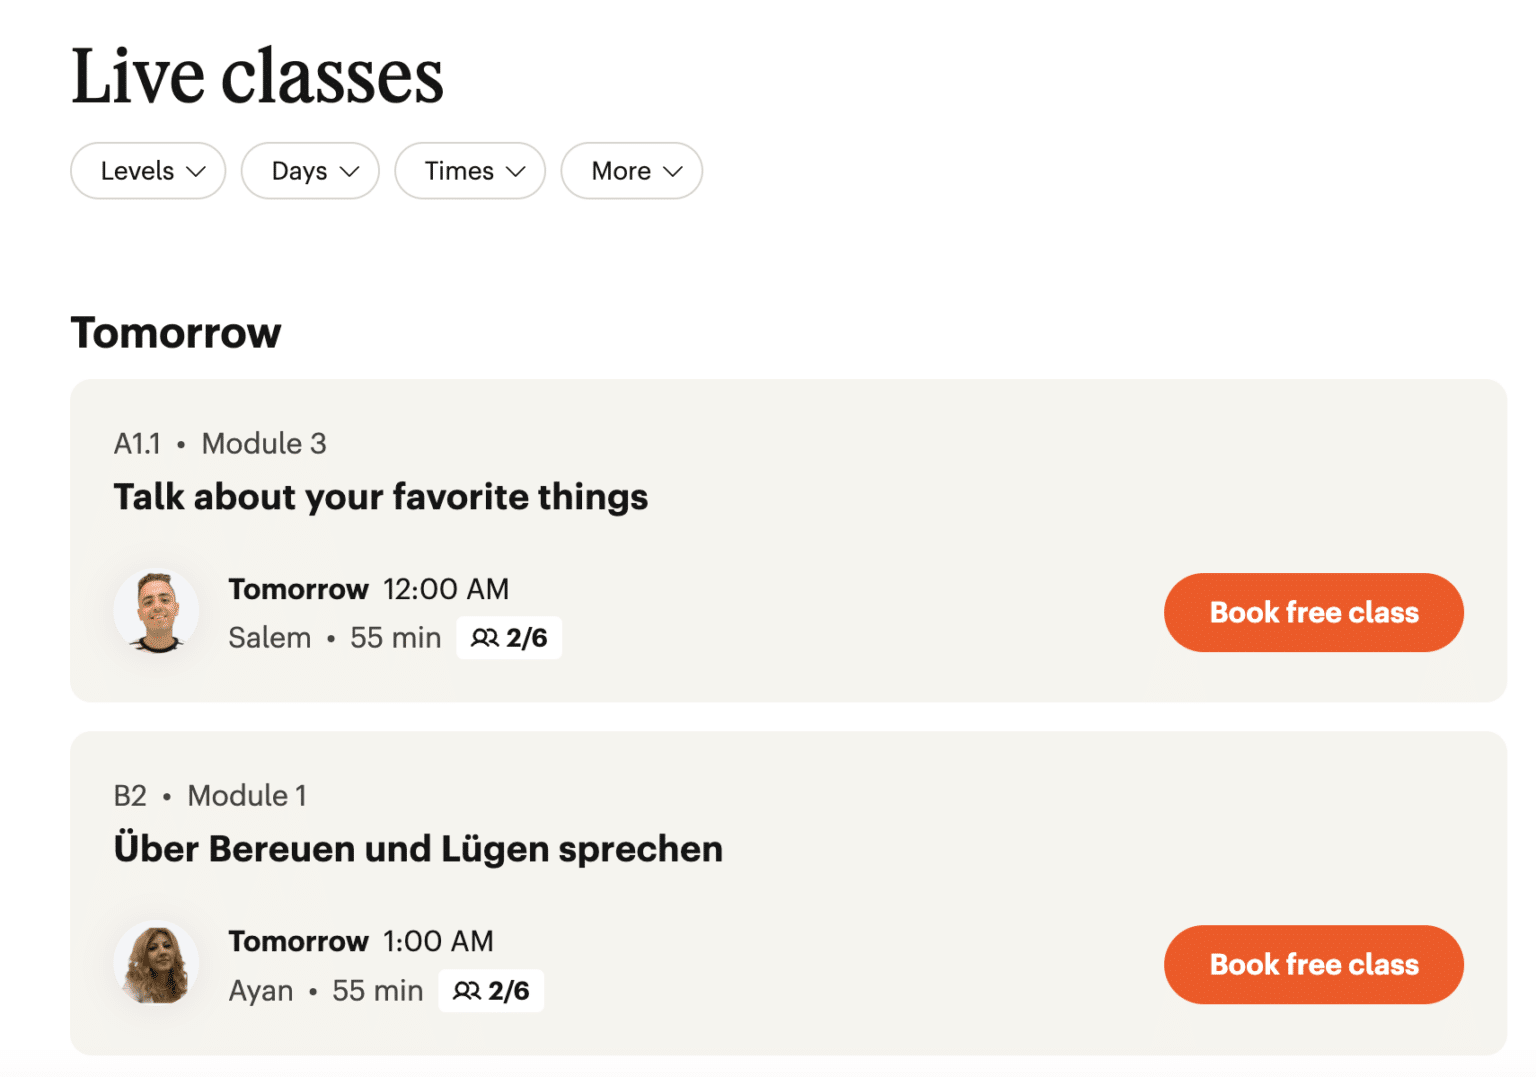Viewport: 1536px width, 1077px height.
Task: Click Ayan's profile avatar
Action: click(x=157, y=963)
